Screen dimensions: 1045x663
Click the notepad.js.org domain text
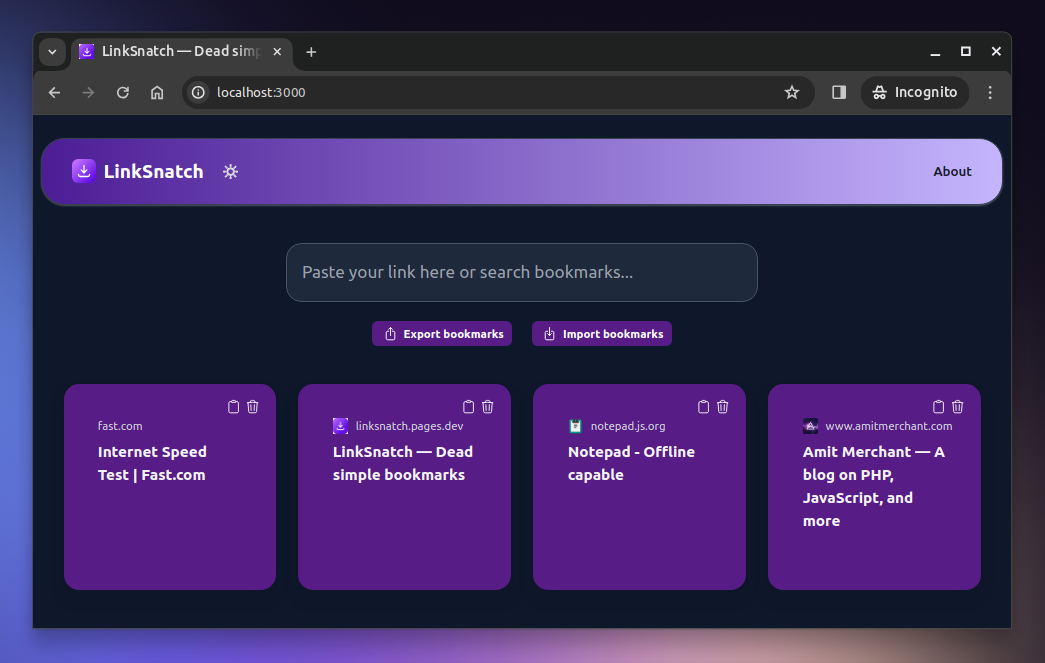628,426
